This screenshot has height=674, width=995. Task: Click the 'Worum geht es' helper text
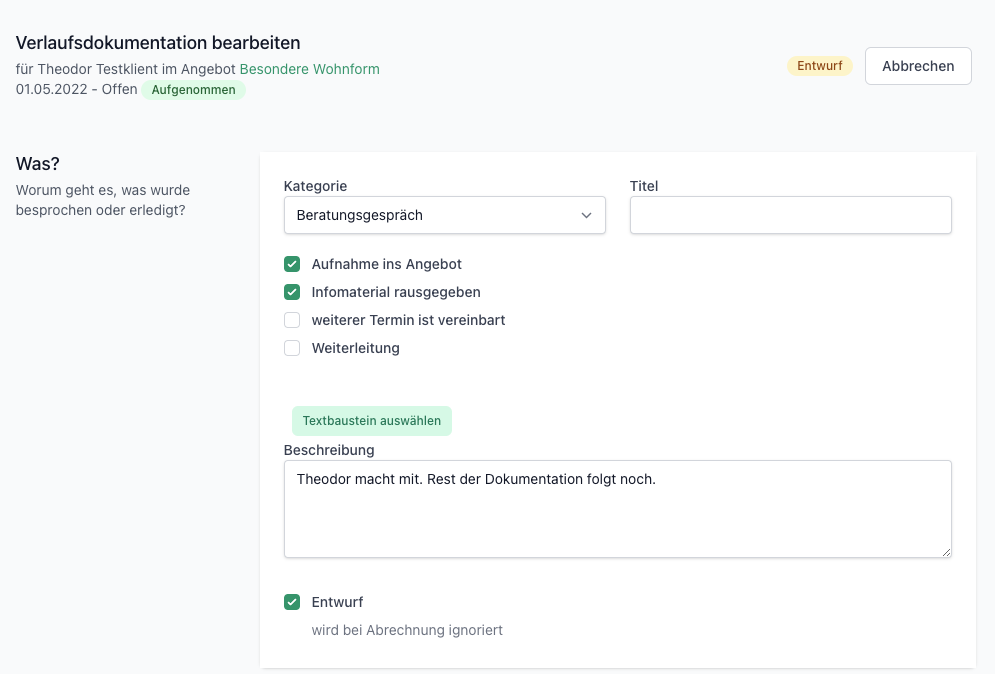[x=103, y=200]
